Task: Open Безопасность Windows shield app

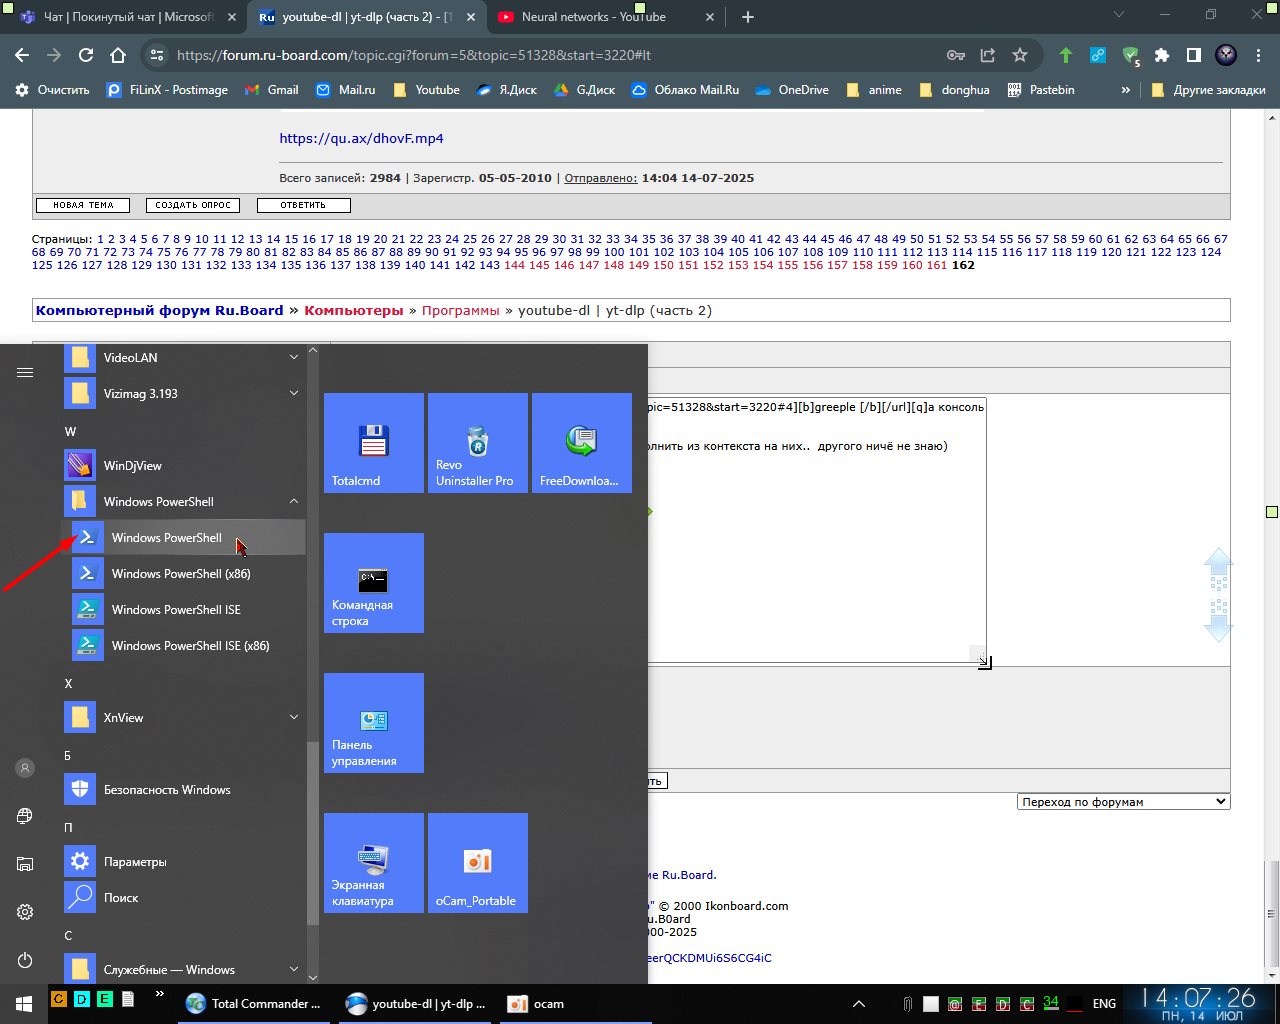Action: click(184, 790)
